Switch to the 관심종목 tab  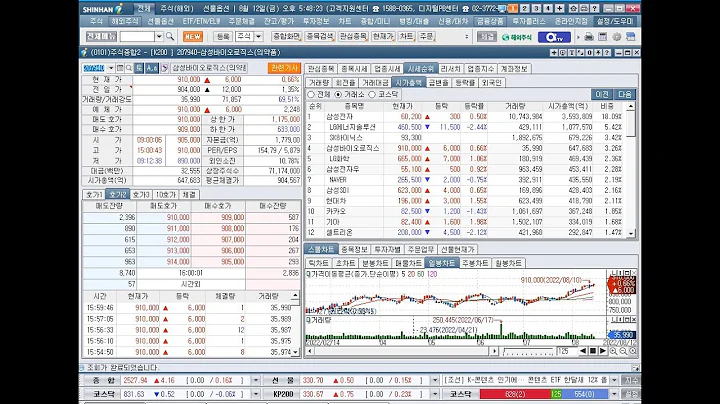[x=321, y=69]
